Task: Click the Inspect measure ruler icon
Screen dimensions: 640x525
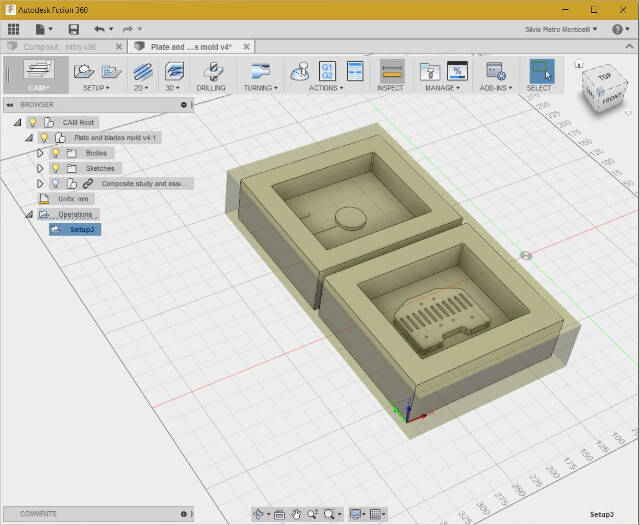Action: [392, 71]
